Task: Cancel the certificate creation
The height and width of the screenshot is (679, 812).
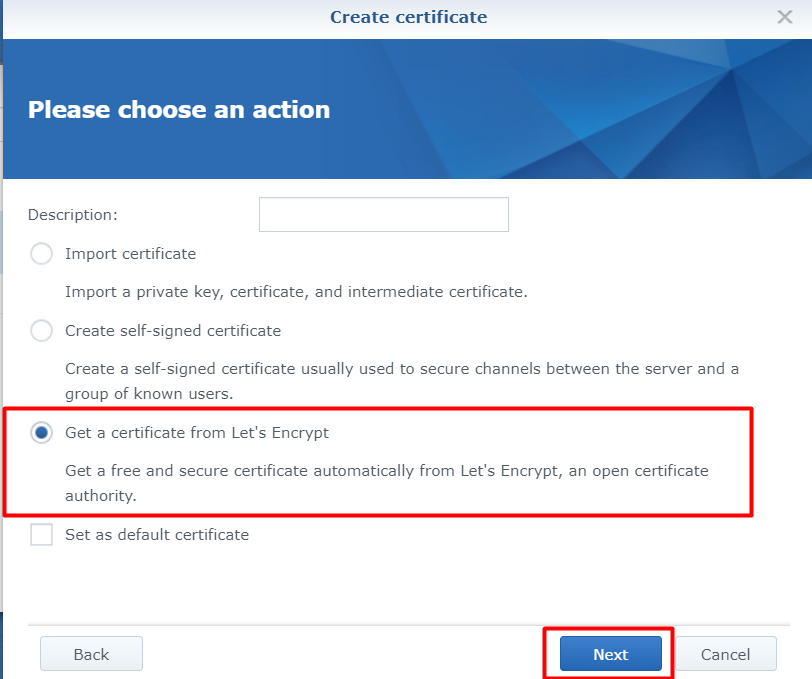Action: (x=726, y=654)
